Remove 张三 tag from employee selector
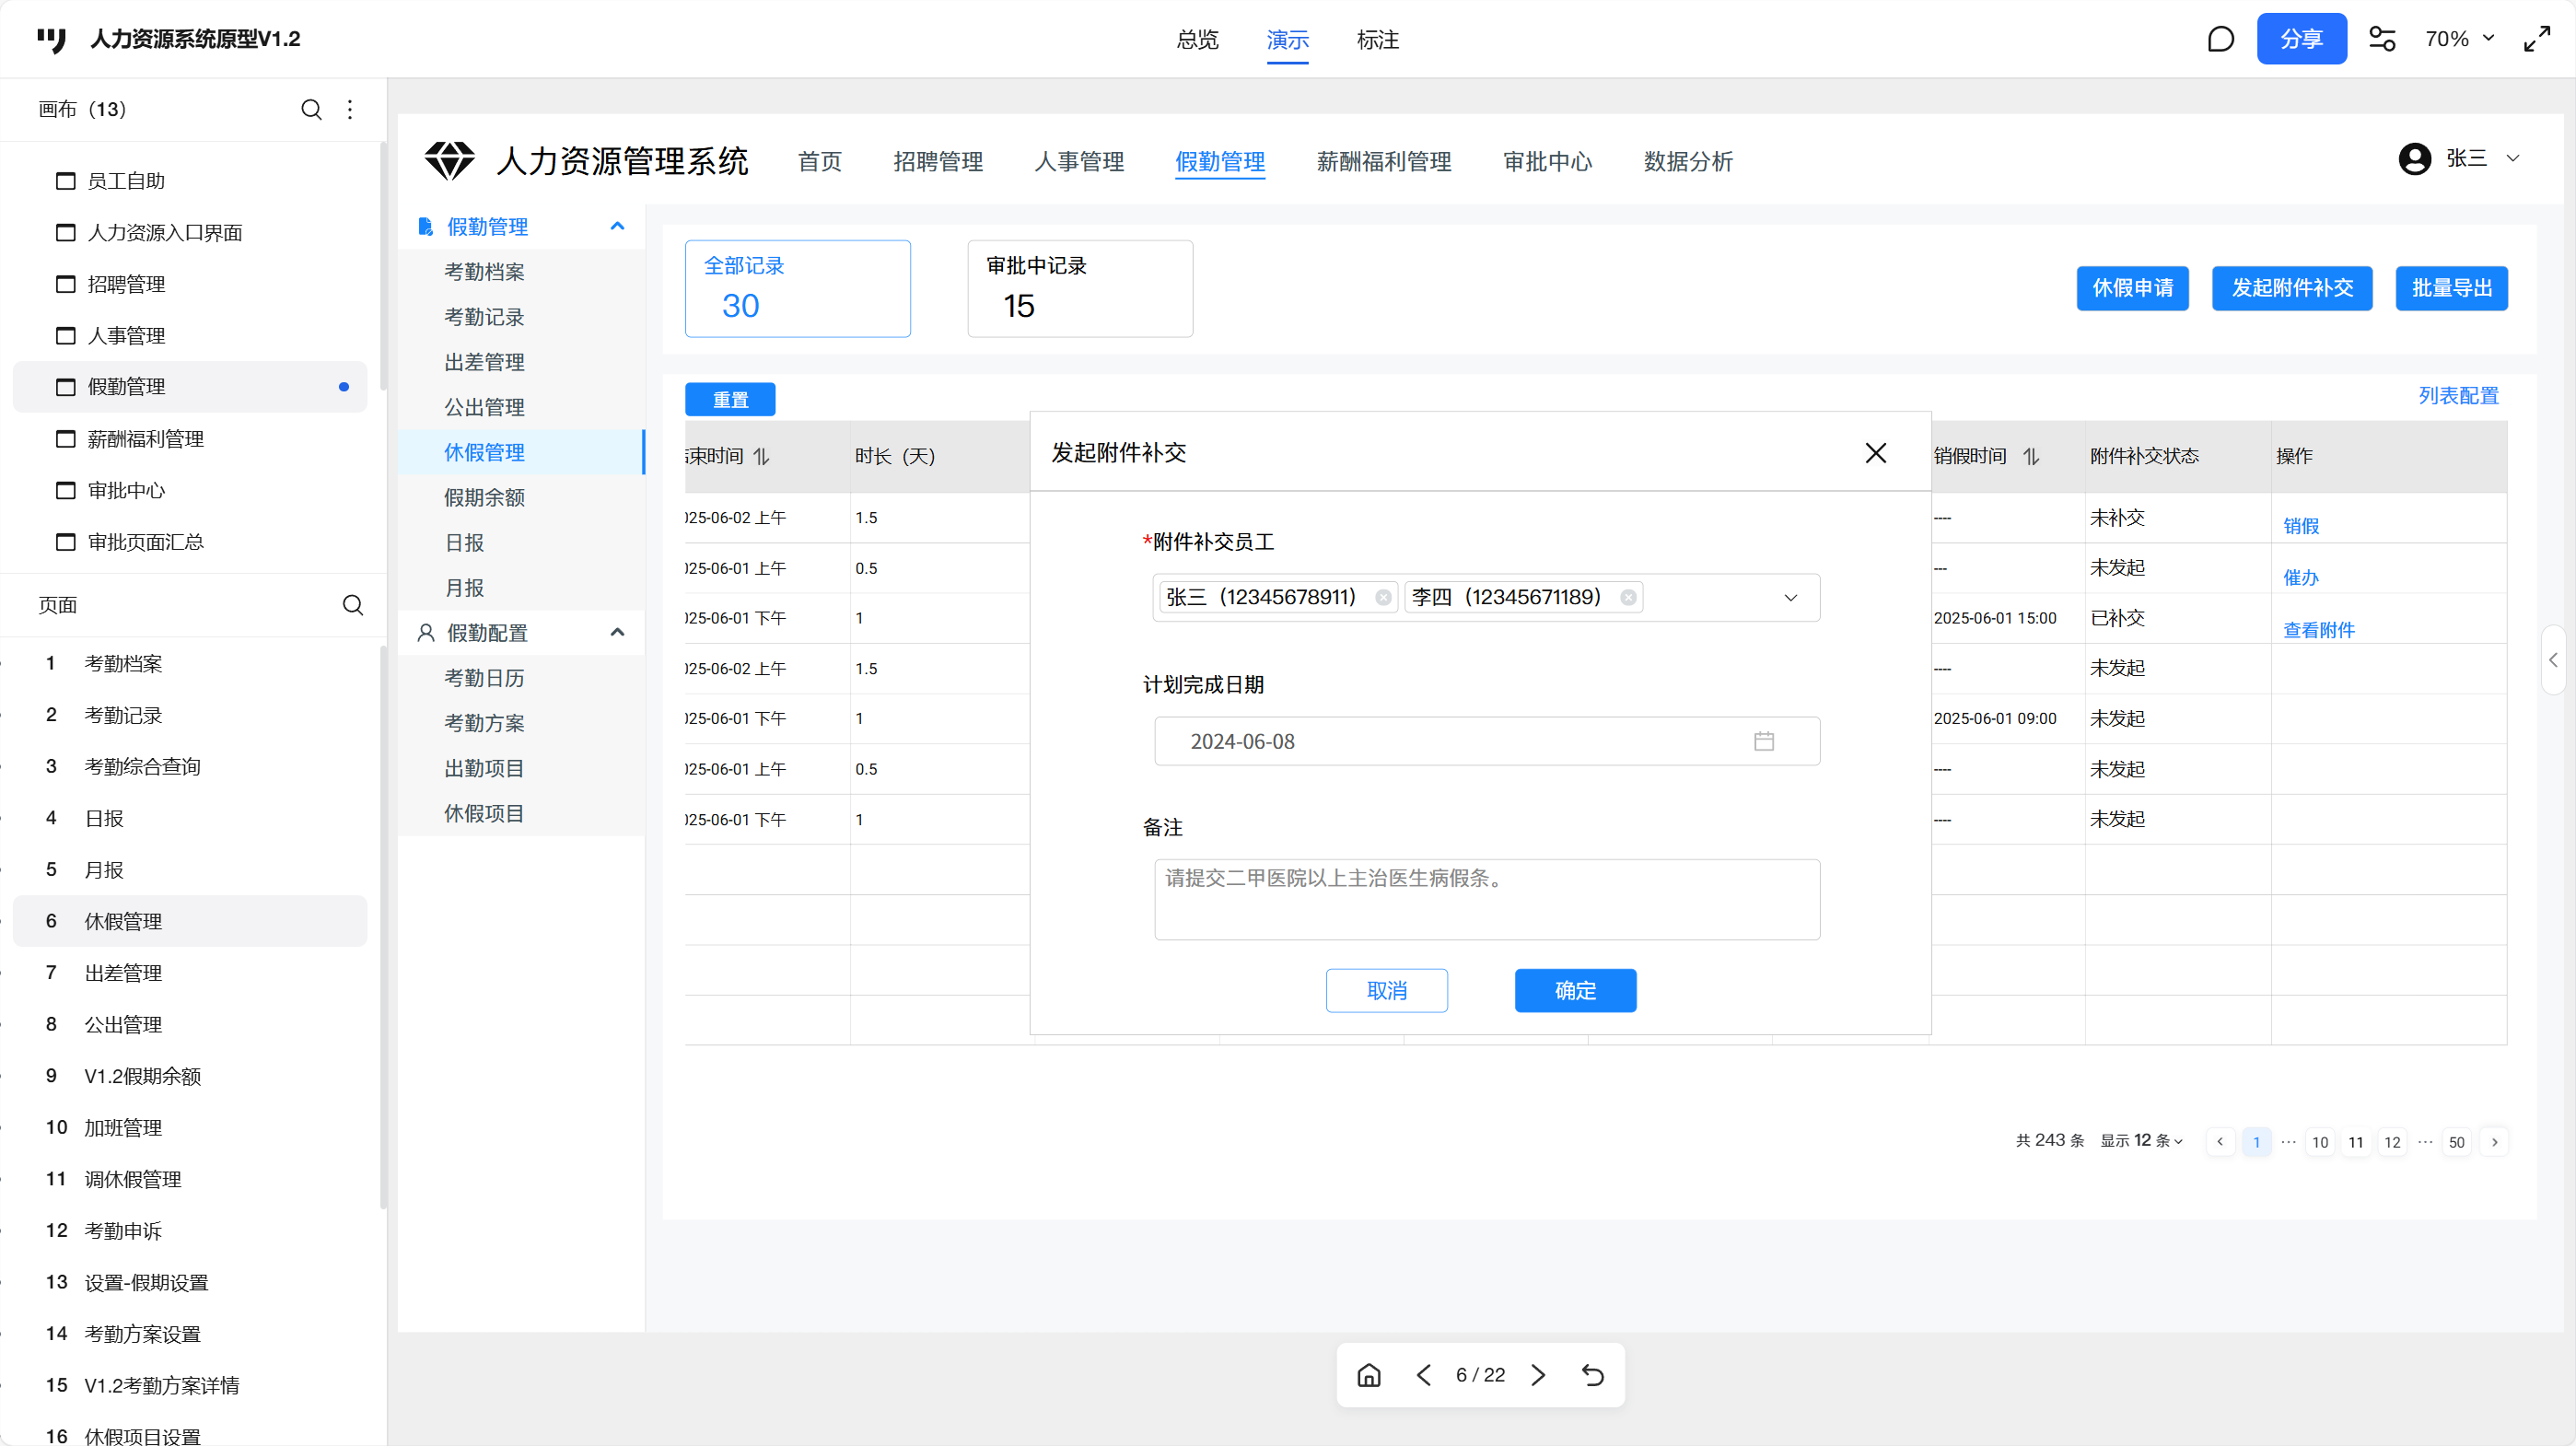The width and height of the screenshot is (2576, 1446). click(x=1383, y=597)
